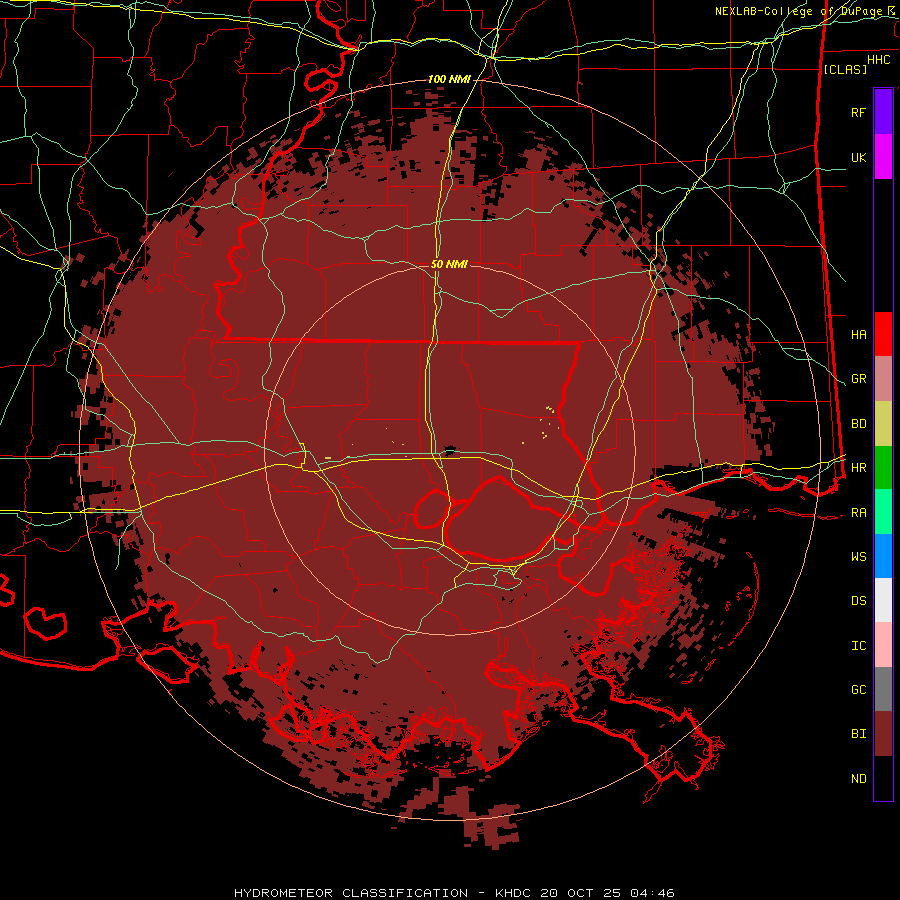The height and width of the screenshot is (900, 900).
Task: Click the RF legend label
Action: [x=858, y=112]
